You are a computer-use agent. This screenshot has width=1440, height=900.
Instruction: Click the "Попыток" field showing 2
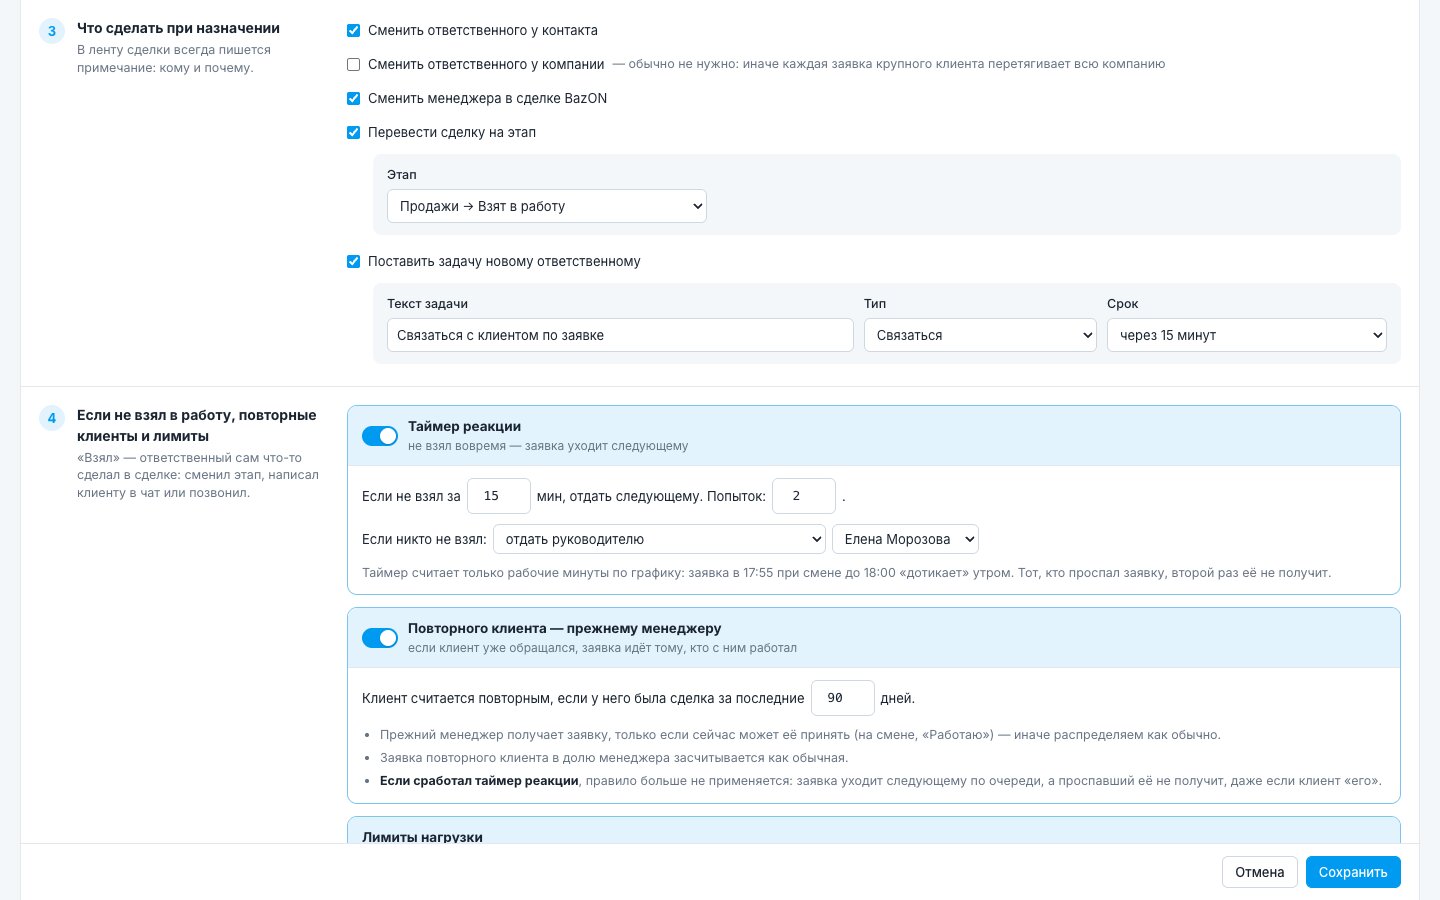click(x=804, y=496)
